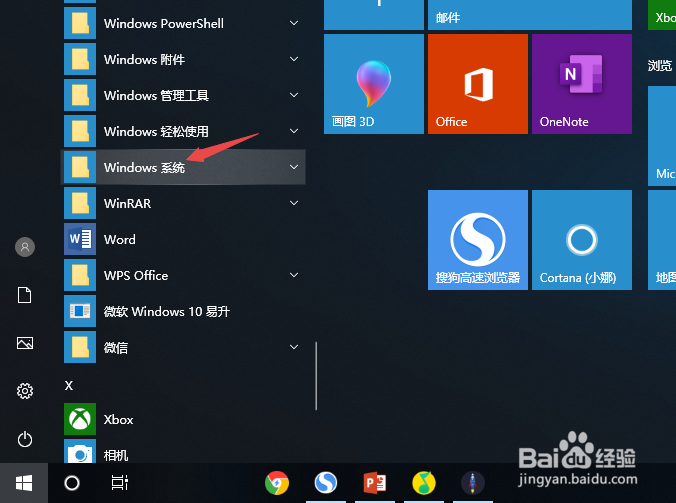Click the Power icon in sidebar
Screen dimensions: 676x503
point(25,439)
